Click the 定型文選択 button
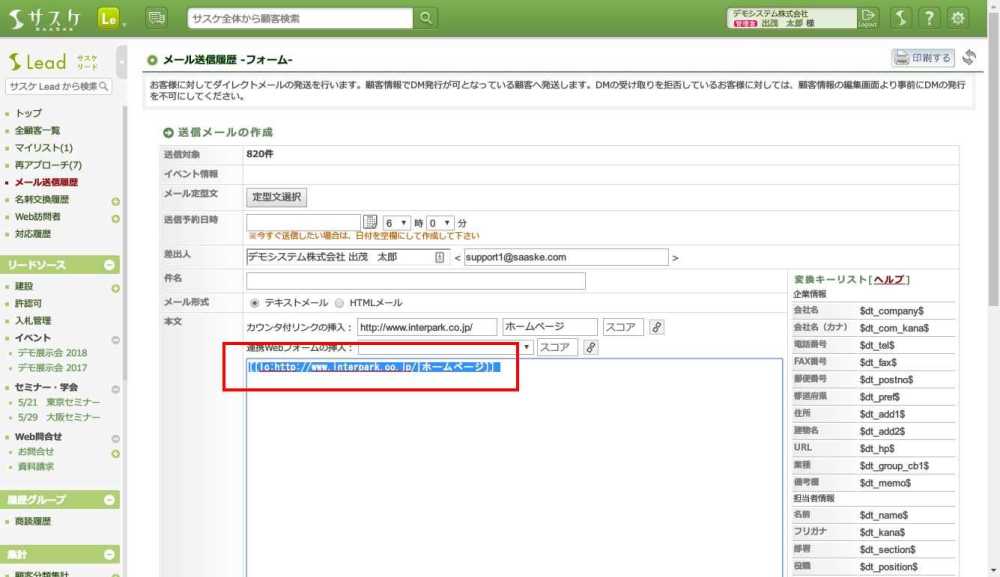 pyautogui.click(x=276, y=197)
